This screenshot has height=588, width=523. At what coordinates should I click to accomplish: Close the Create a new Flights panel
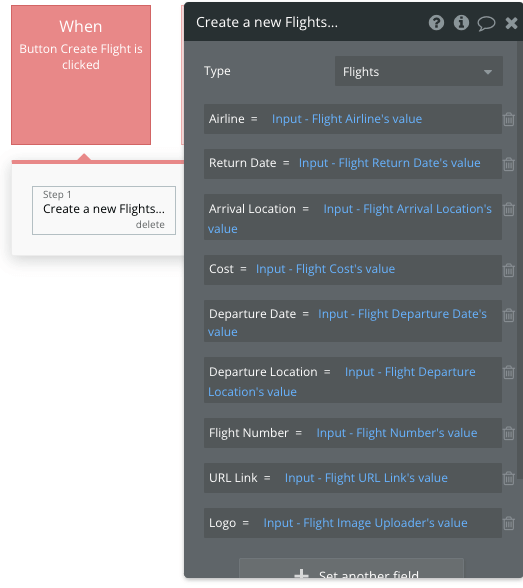pyautogui.click(x=511, y=23)
